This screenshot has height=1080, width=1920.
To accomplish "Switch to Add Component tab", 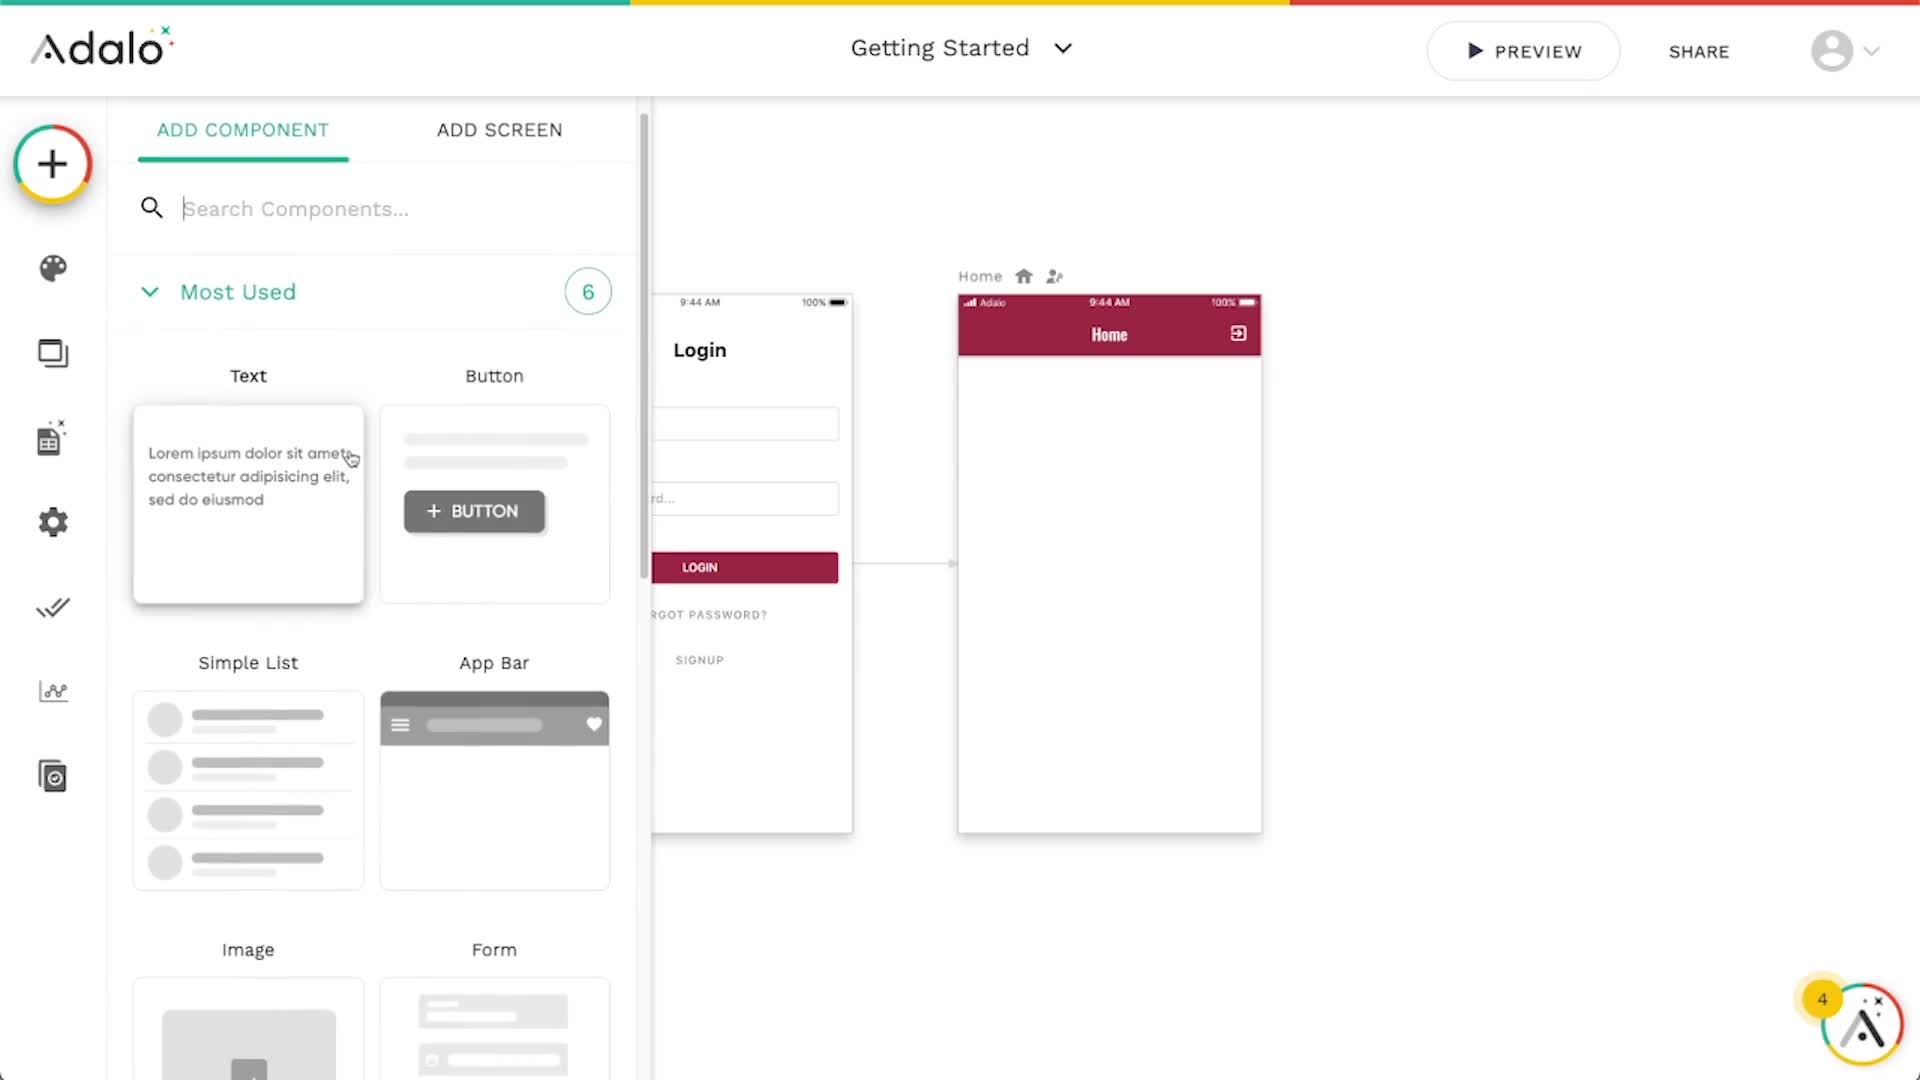I will pyautogui.click(x=243, y=130).
